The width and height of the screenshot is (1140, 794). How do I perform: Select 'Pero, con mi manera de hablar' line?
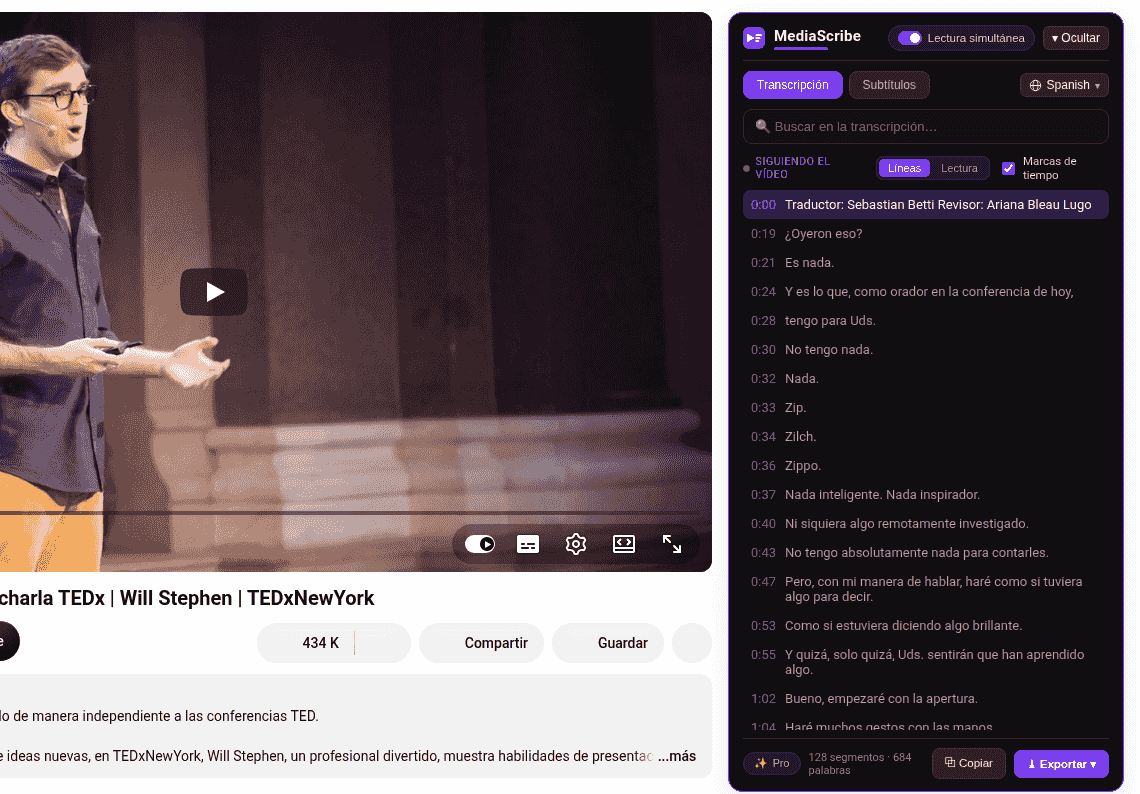[x=926, y=589]
